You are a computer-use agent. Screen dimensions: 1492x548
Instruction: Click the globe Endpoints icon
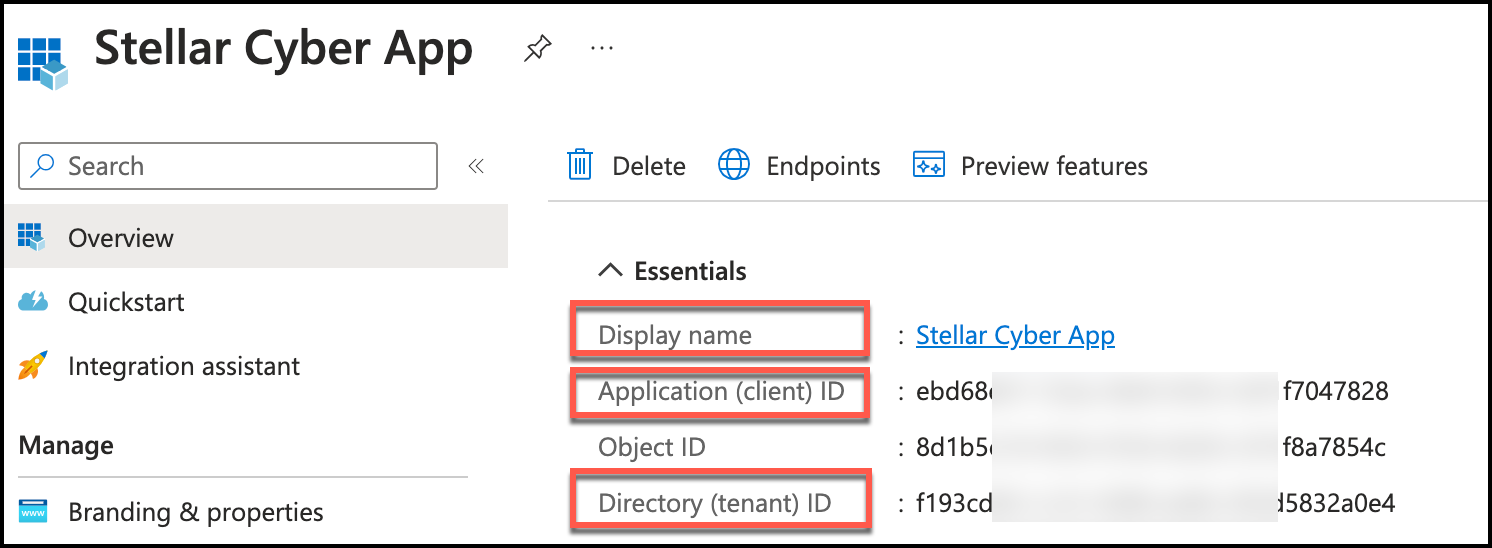point(734,165)
